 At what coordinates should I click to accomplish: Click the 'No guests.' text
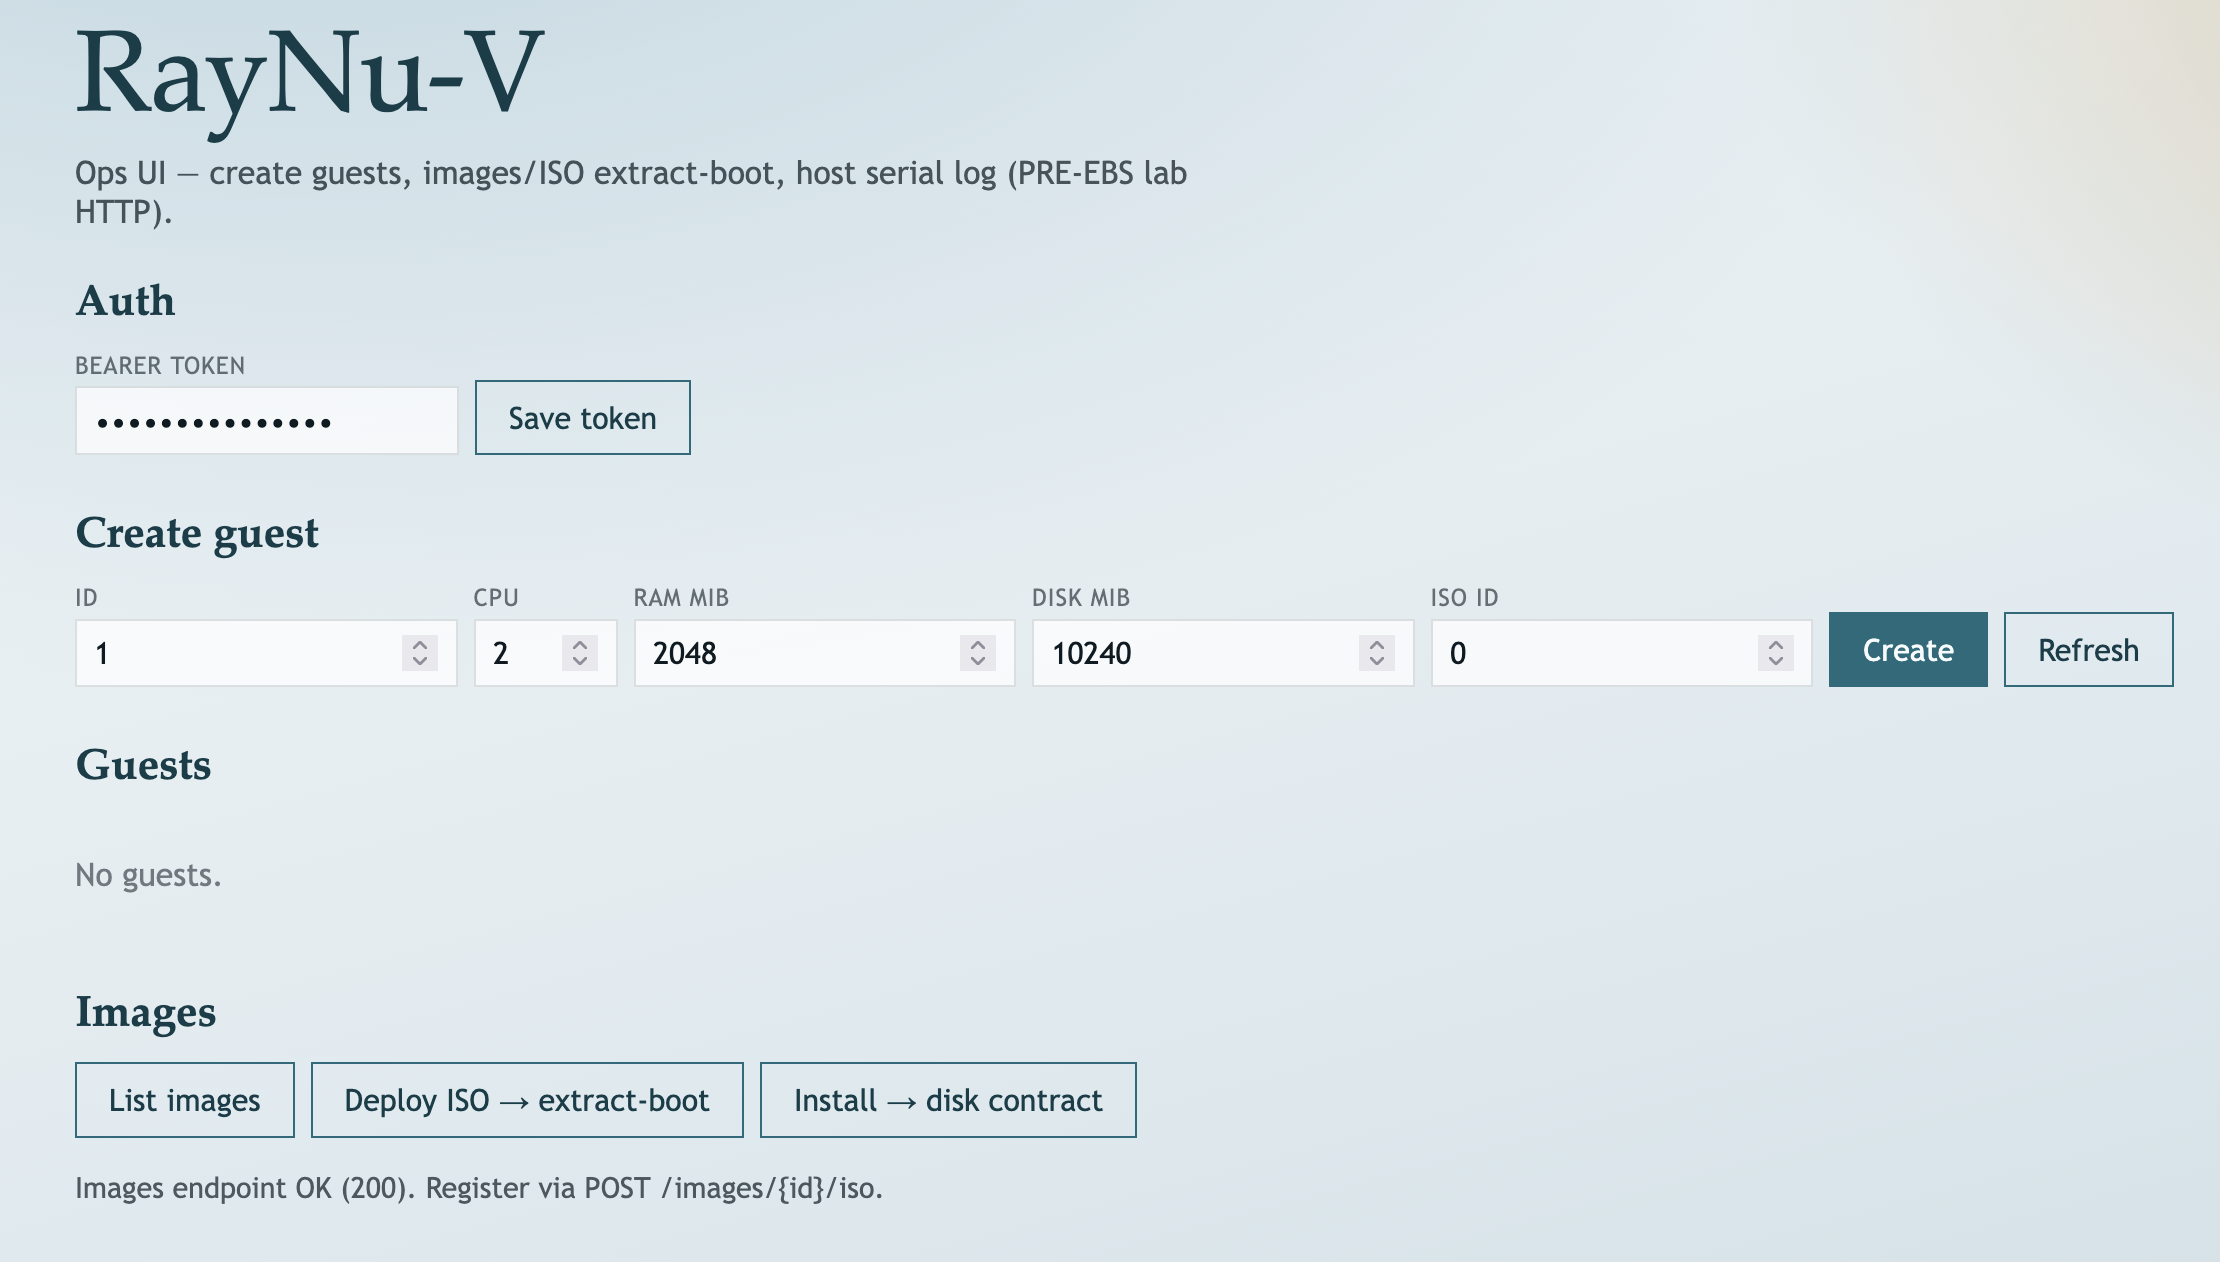[x=148, y=875]
